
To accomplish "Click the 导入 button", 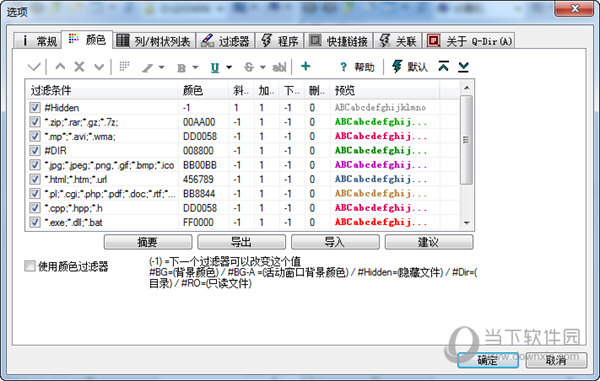I will [x=335, y=242].
